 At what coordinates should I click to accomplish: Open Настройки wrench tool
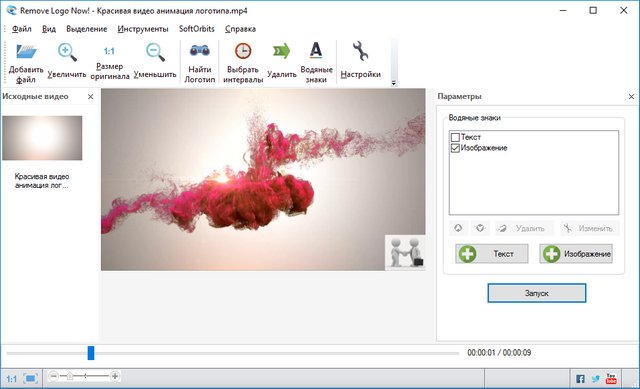[x=360, y=51]
